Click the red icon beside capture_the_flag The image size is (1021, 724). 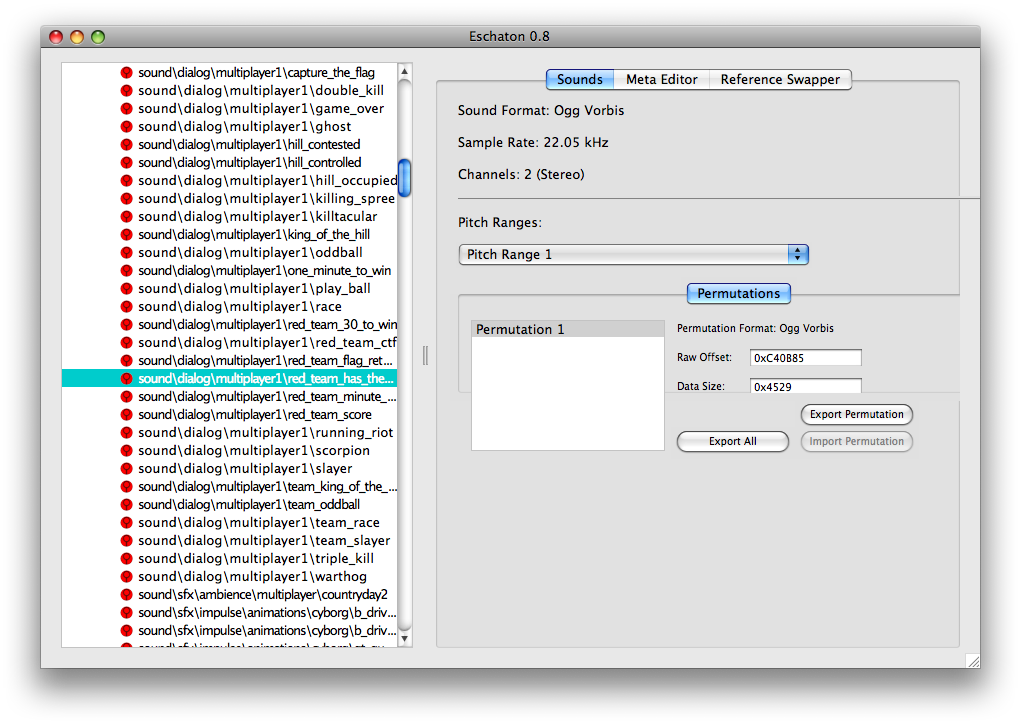127,73
